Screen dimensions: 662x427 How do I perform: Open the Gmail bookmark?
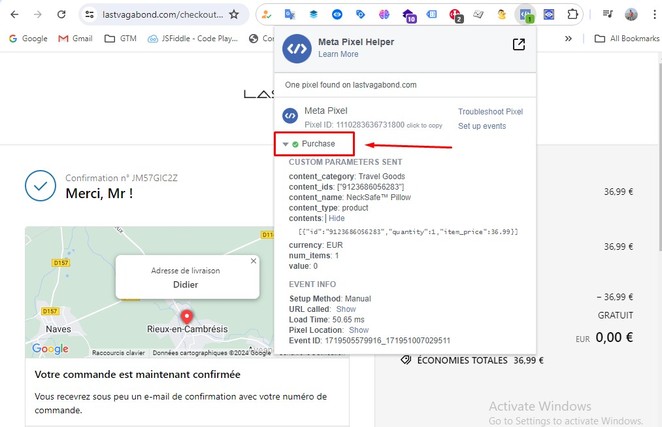(76, 38)
